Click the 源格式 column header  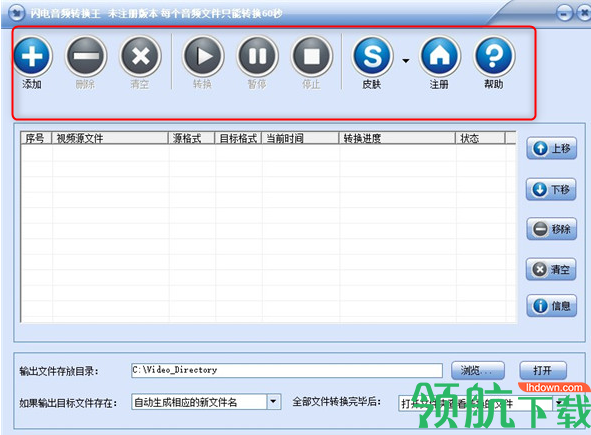[192, 138]
